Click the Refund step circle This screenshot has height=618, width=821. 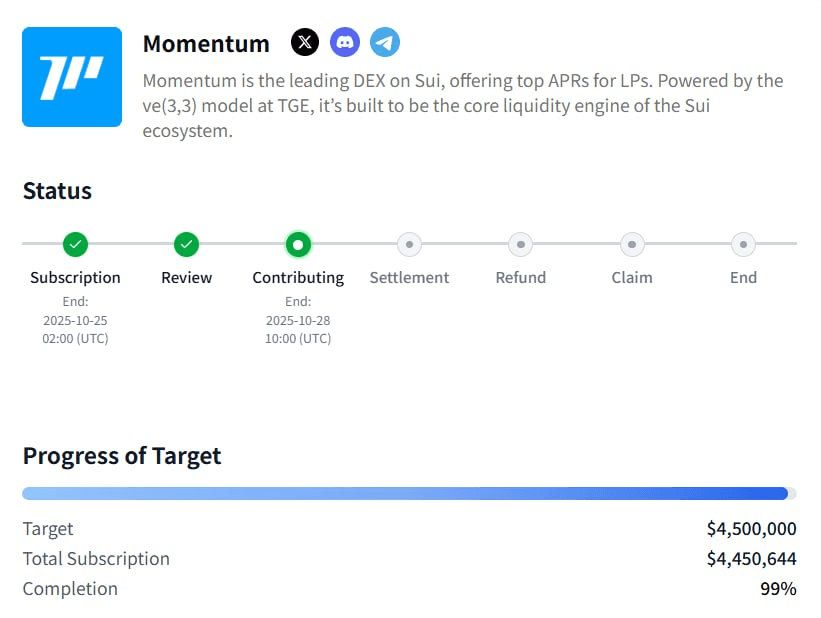pos(520,243)
